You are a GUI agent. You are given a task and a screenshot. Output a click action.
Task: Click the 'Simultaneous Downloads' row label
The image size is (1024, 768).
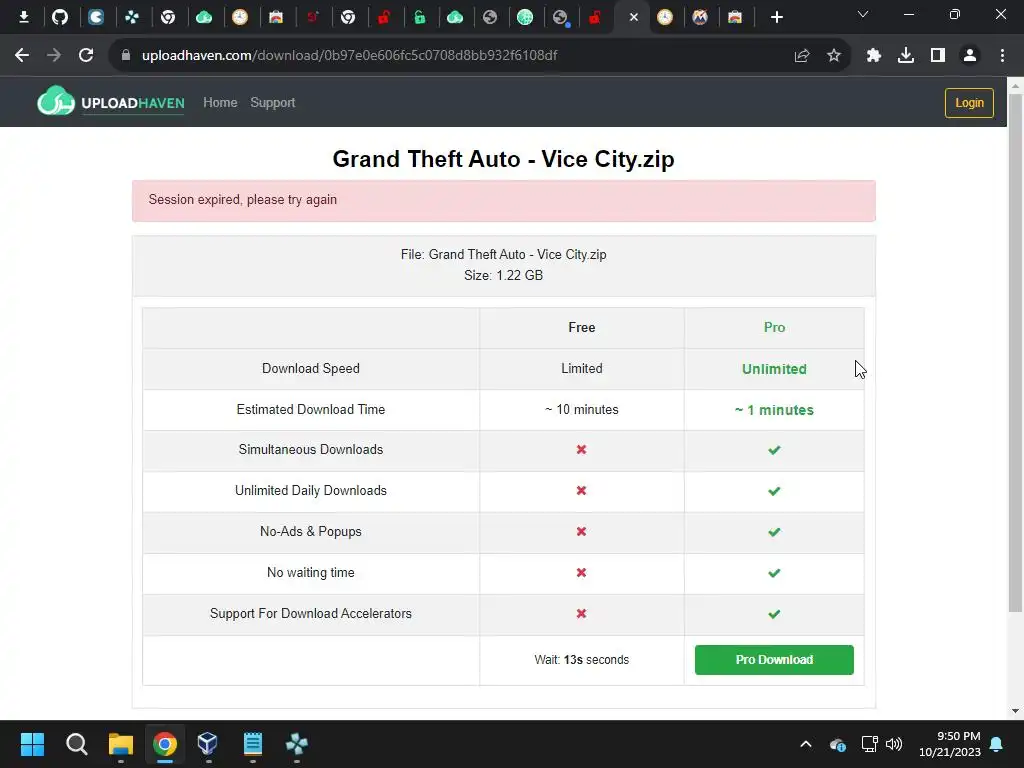point(311,449)
